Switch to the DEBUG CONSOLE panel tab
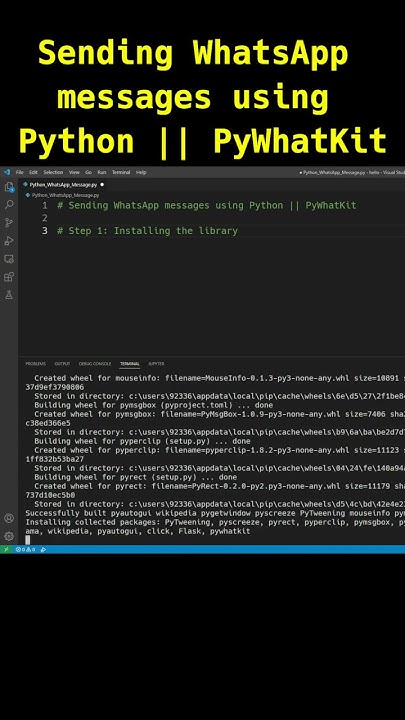The image size is (405, 720). (95, 364)
